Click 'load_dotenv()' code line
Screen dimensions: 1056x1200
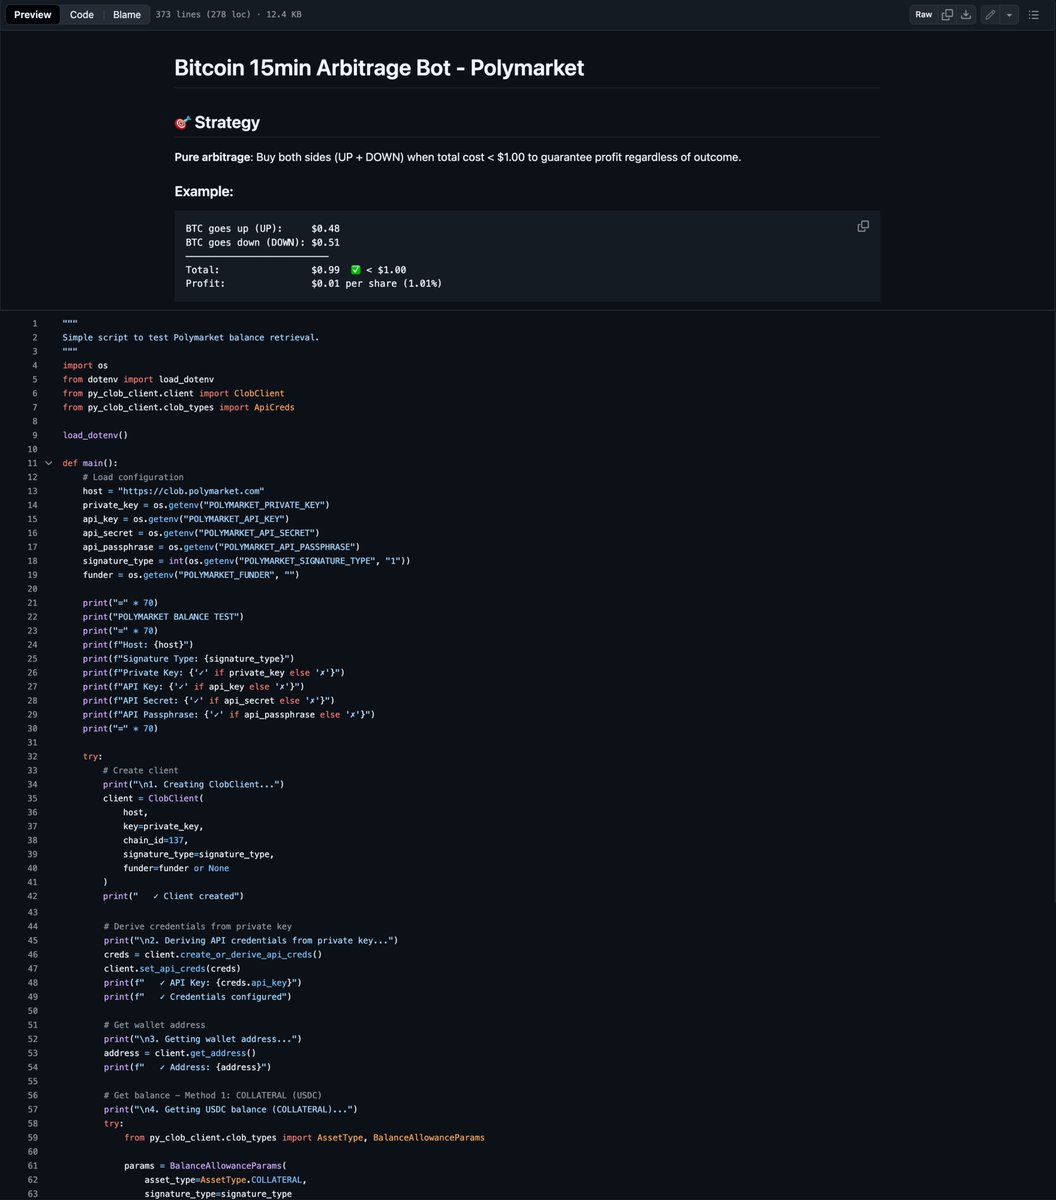[x=95, y=435]
